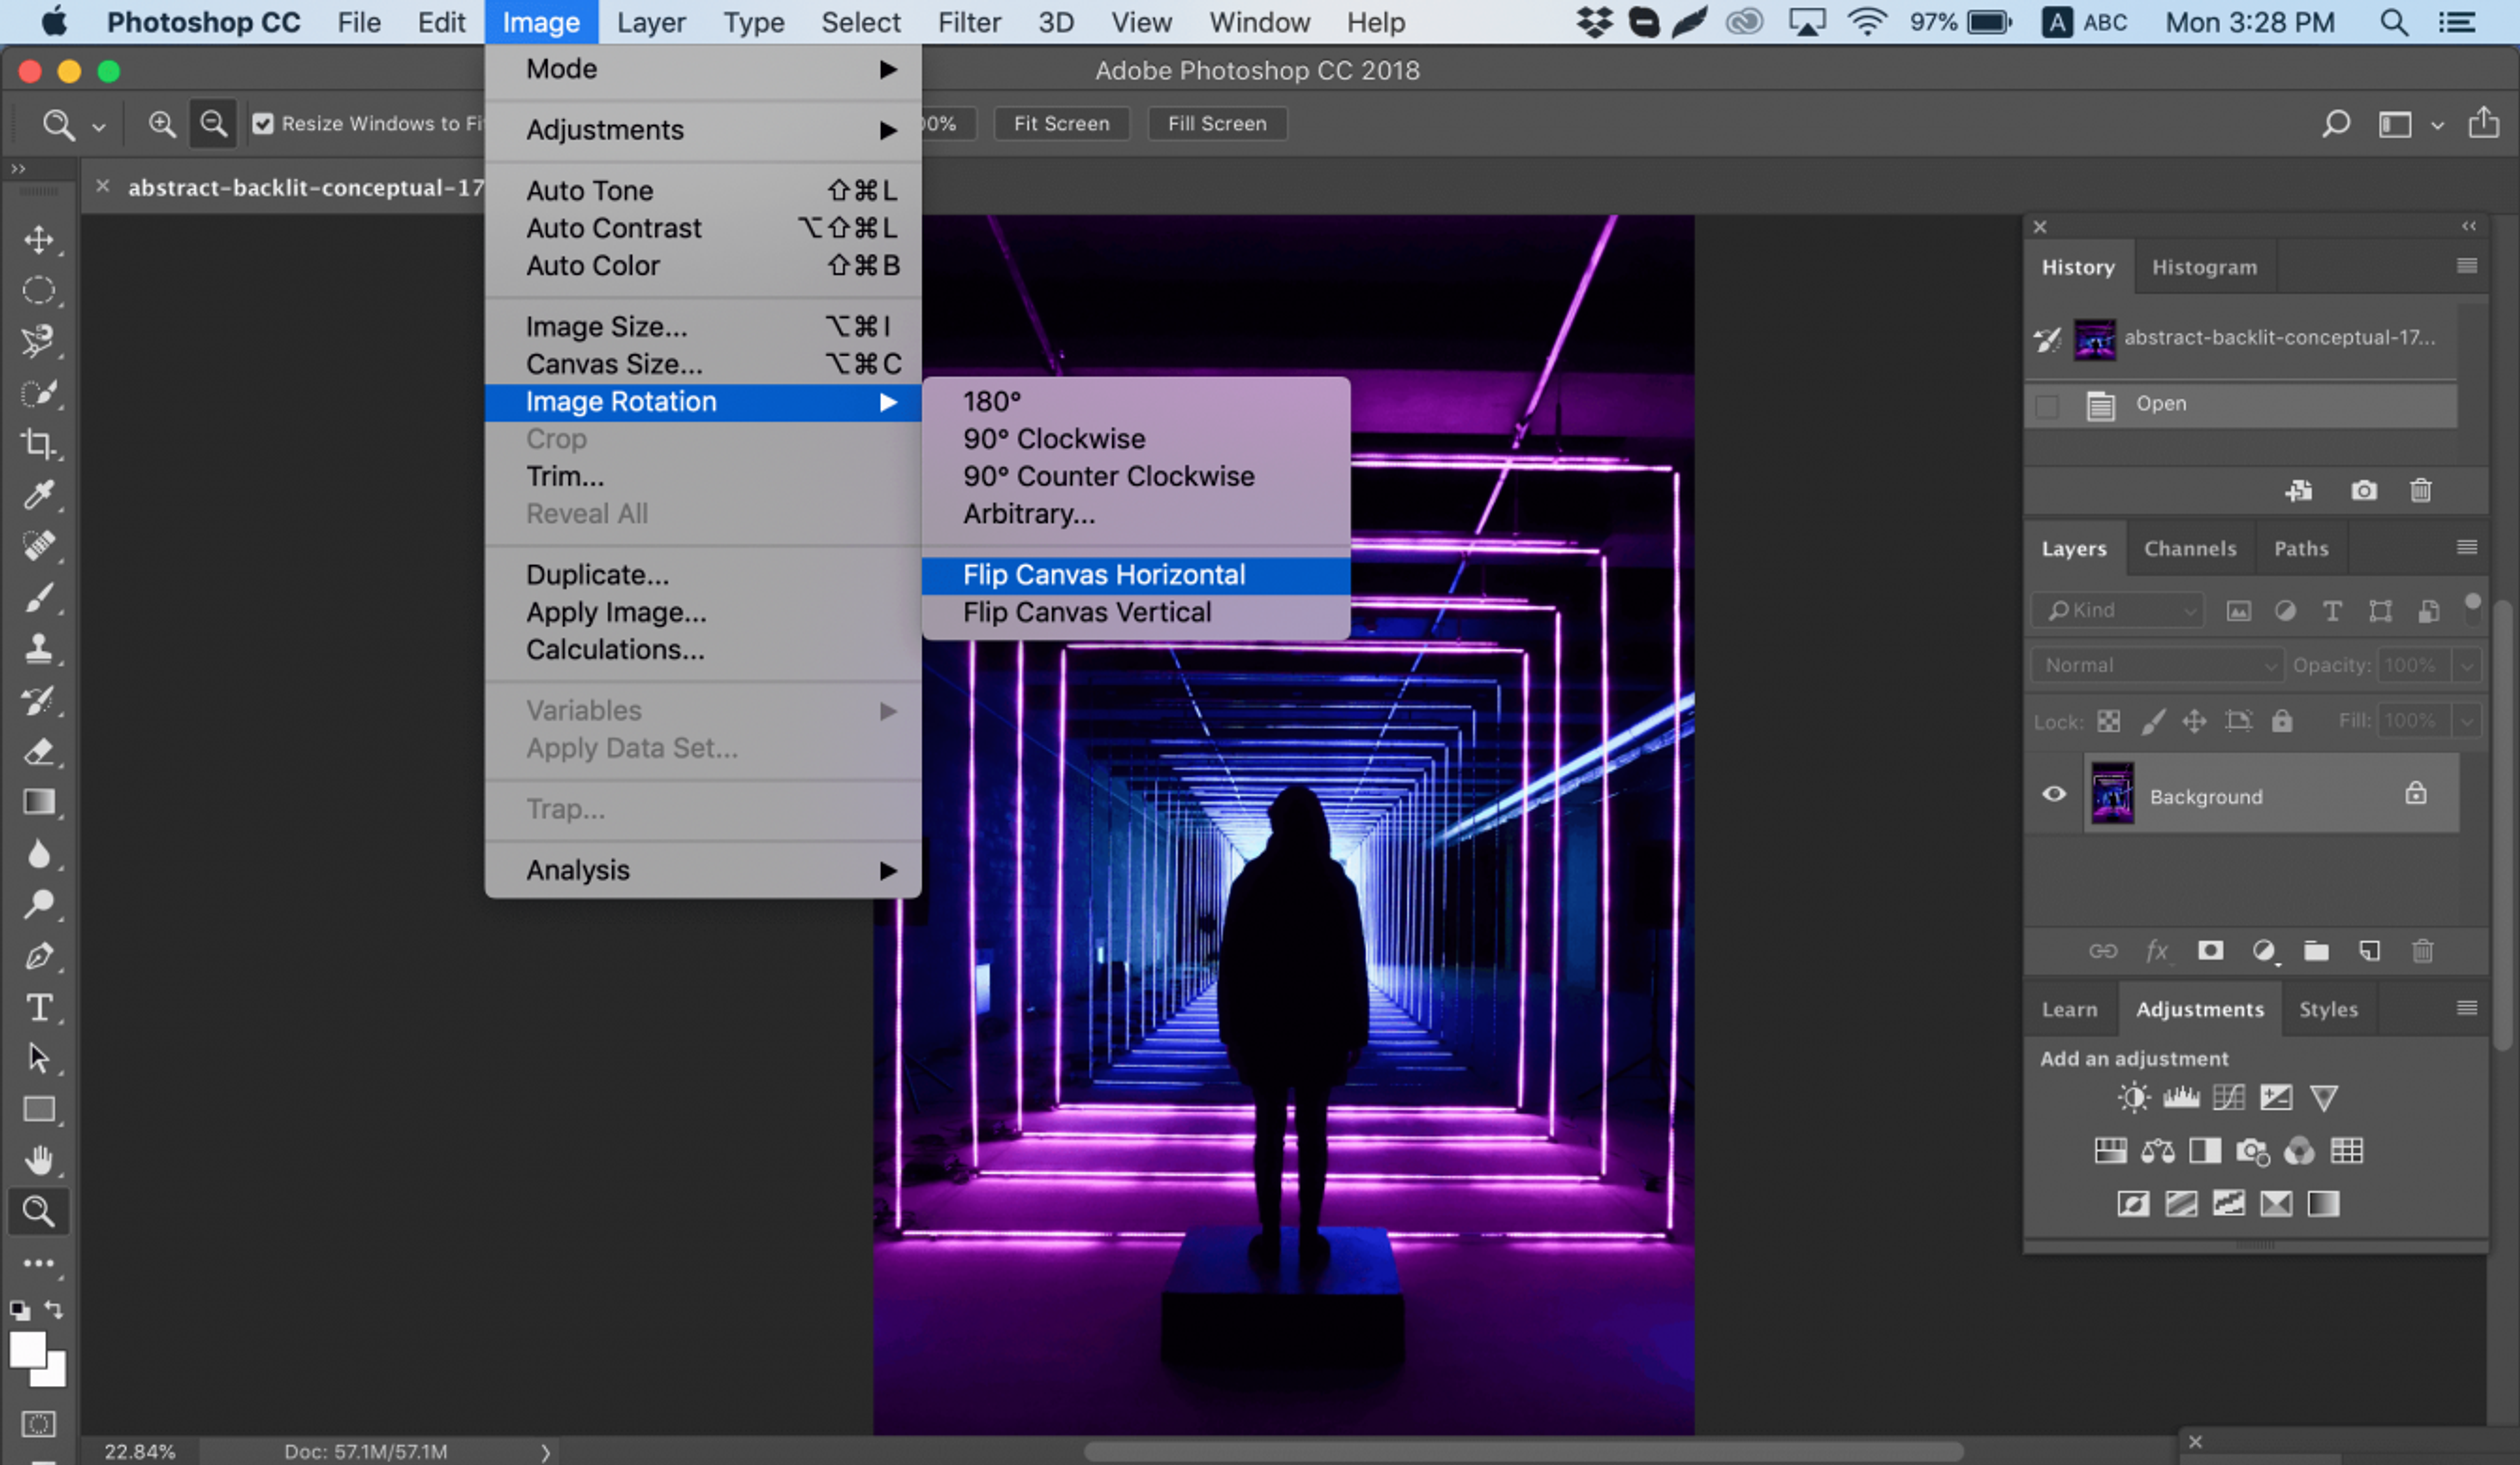Switch to the Histogram tab
This screenshot has height=1465, width=2520.
(2203, 265)
